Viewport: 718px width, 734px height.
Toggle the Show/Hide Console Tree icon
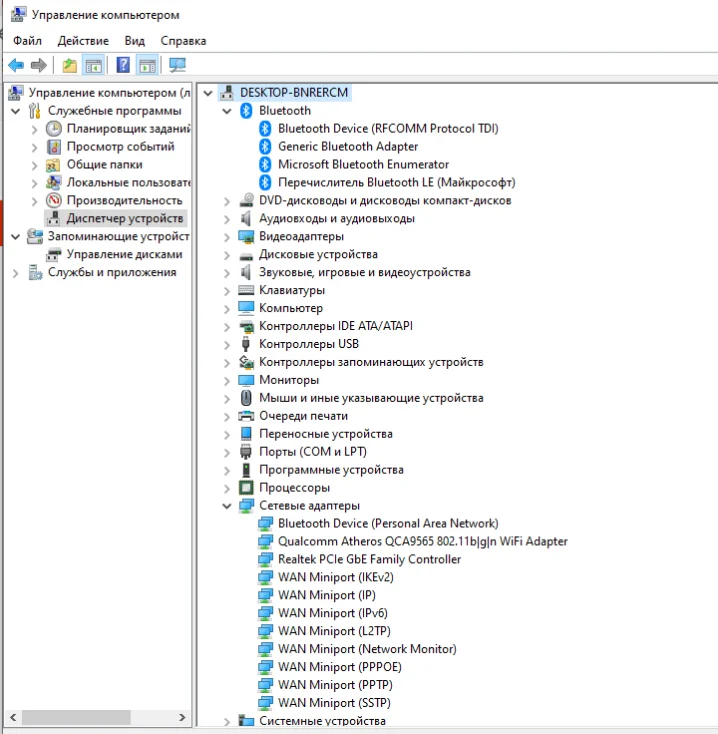pos(93,65)
